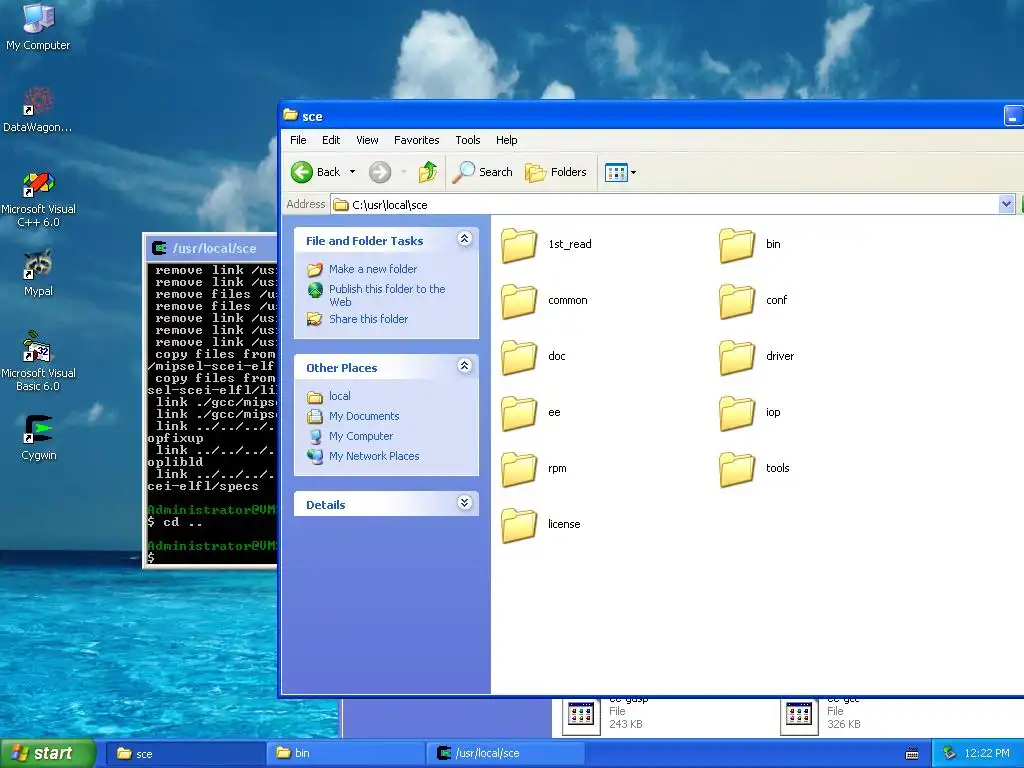Collapse the Other Places panel

(x=464, y=366)
